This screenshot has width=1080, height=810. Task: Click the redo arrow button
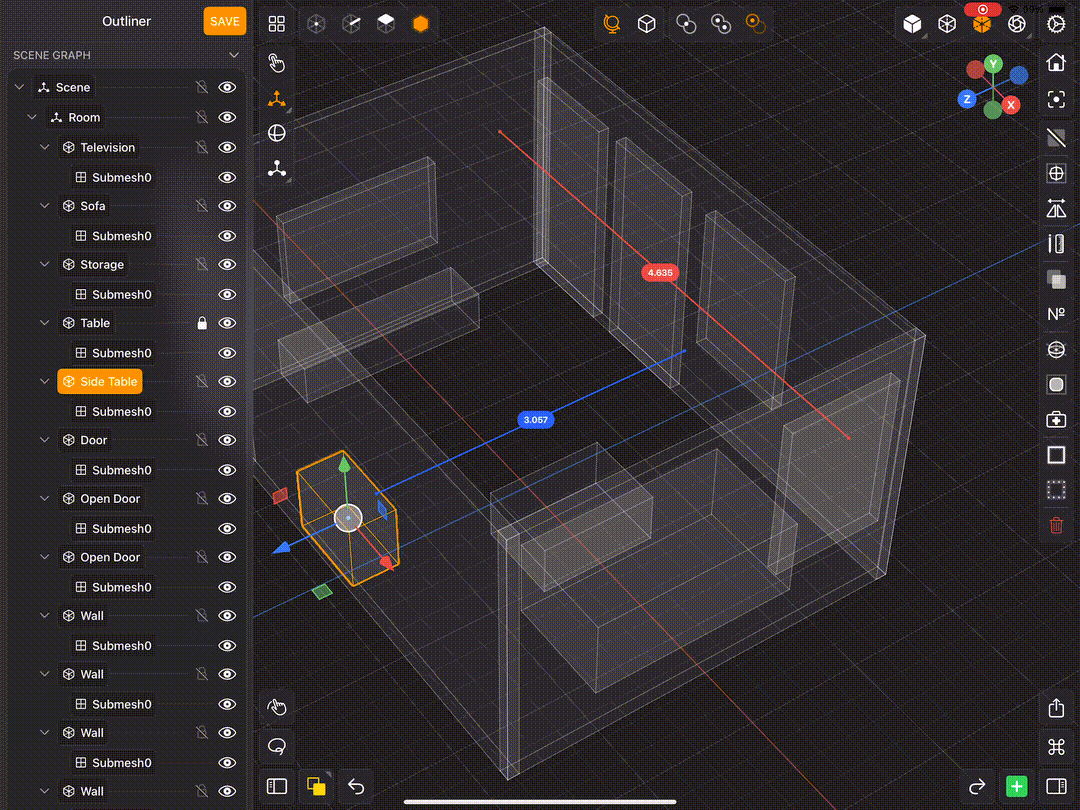tap(976, 786)
